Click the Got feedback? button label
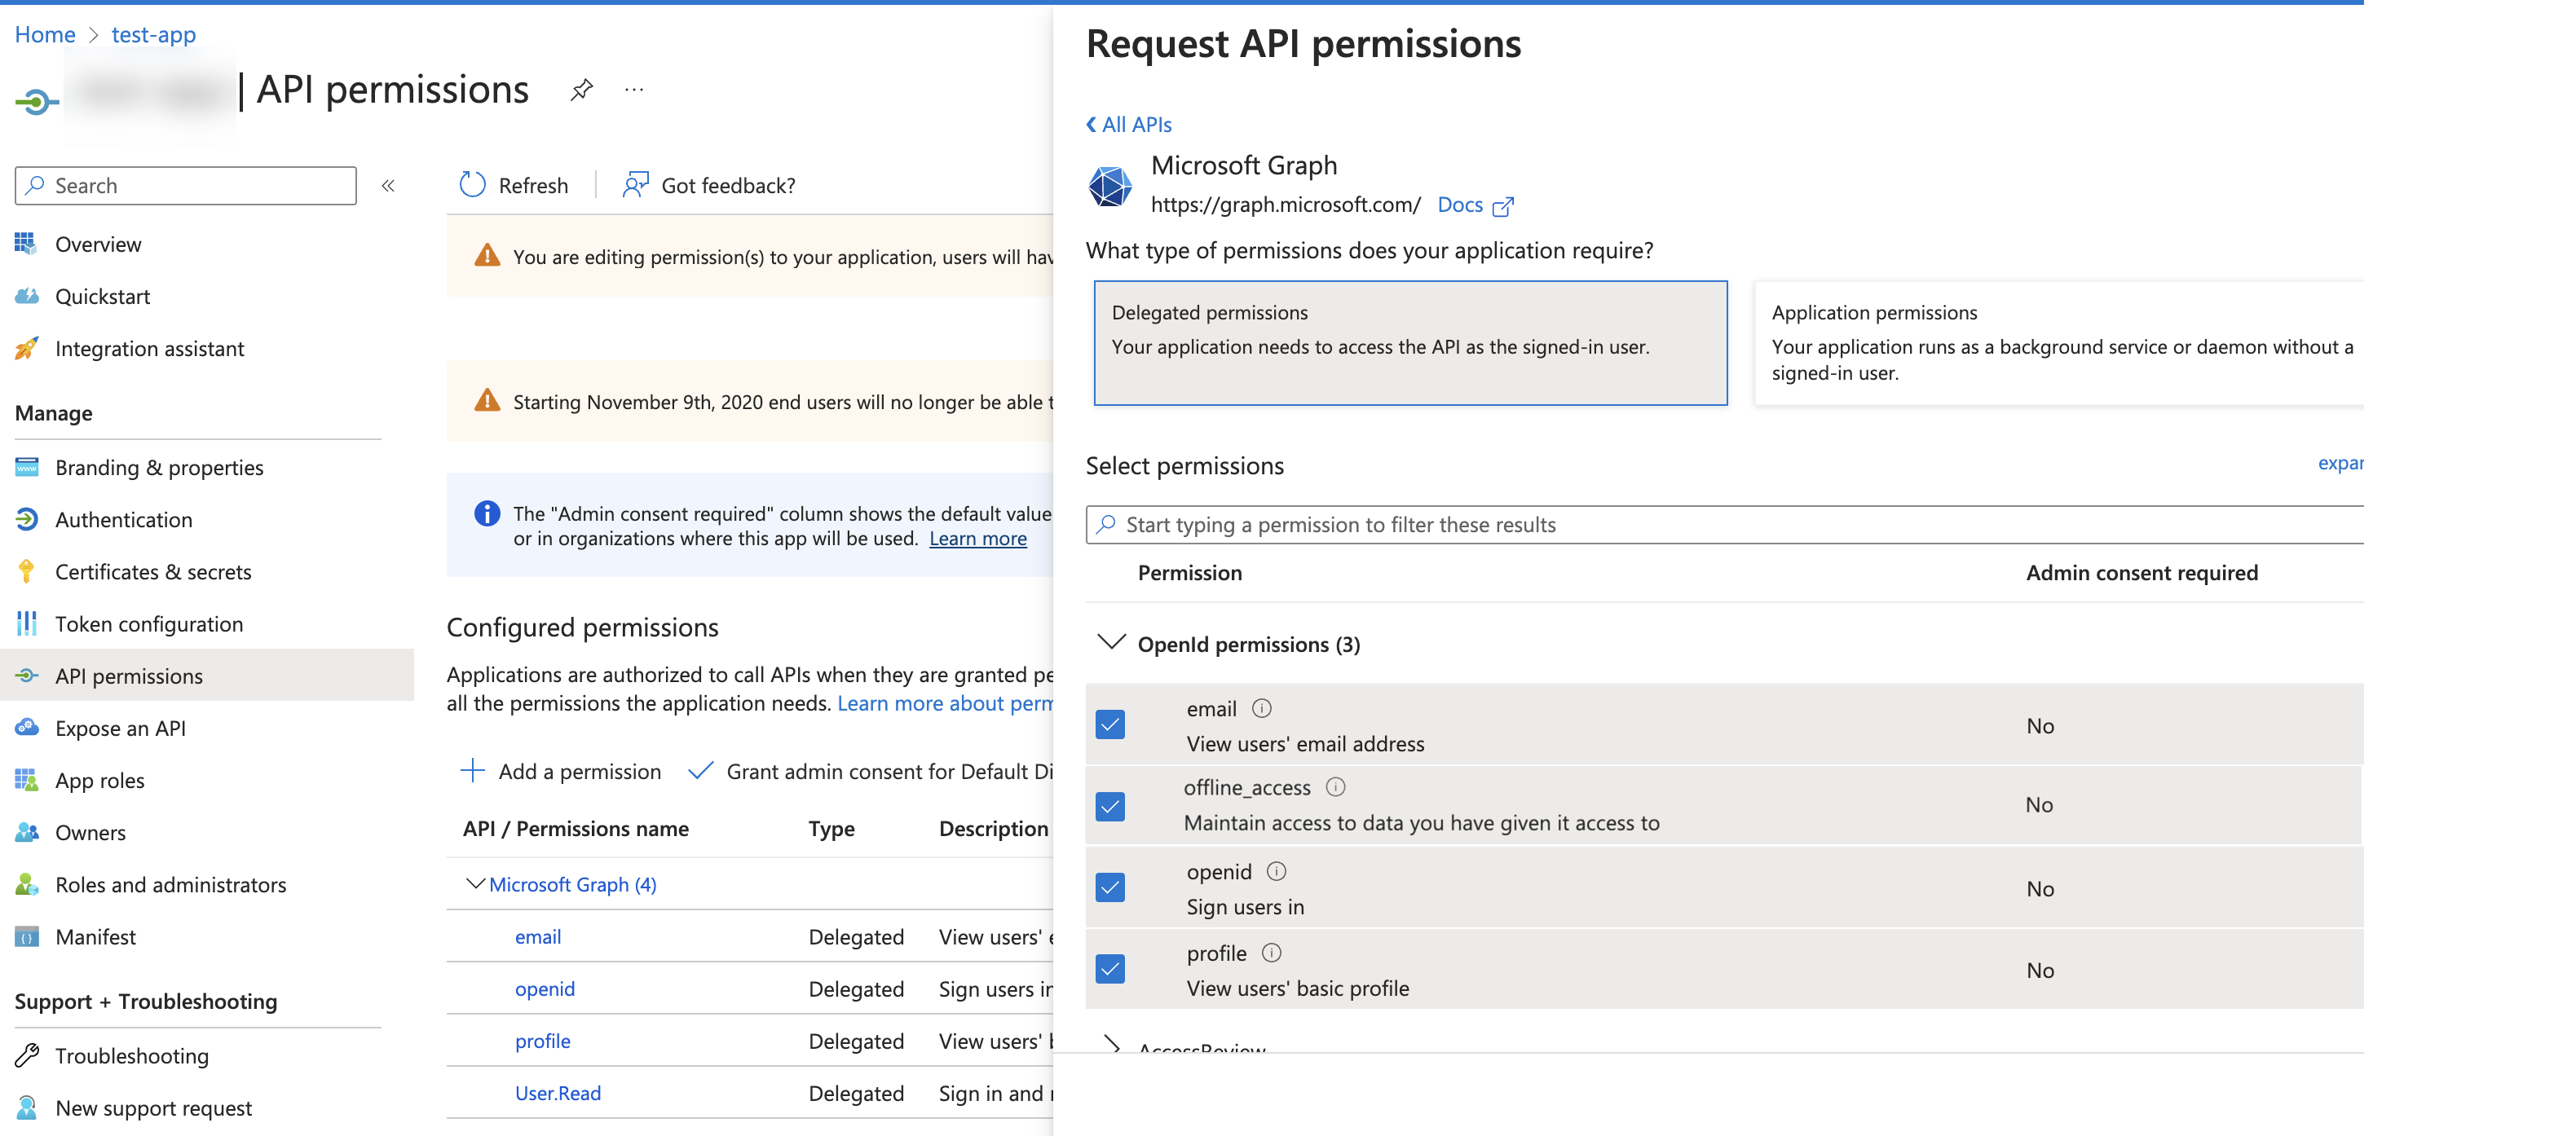The width and height of the screenshot is (2576, 1136). [x=728, y=185]
